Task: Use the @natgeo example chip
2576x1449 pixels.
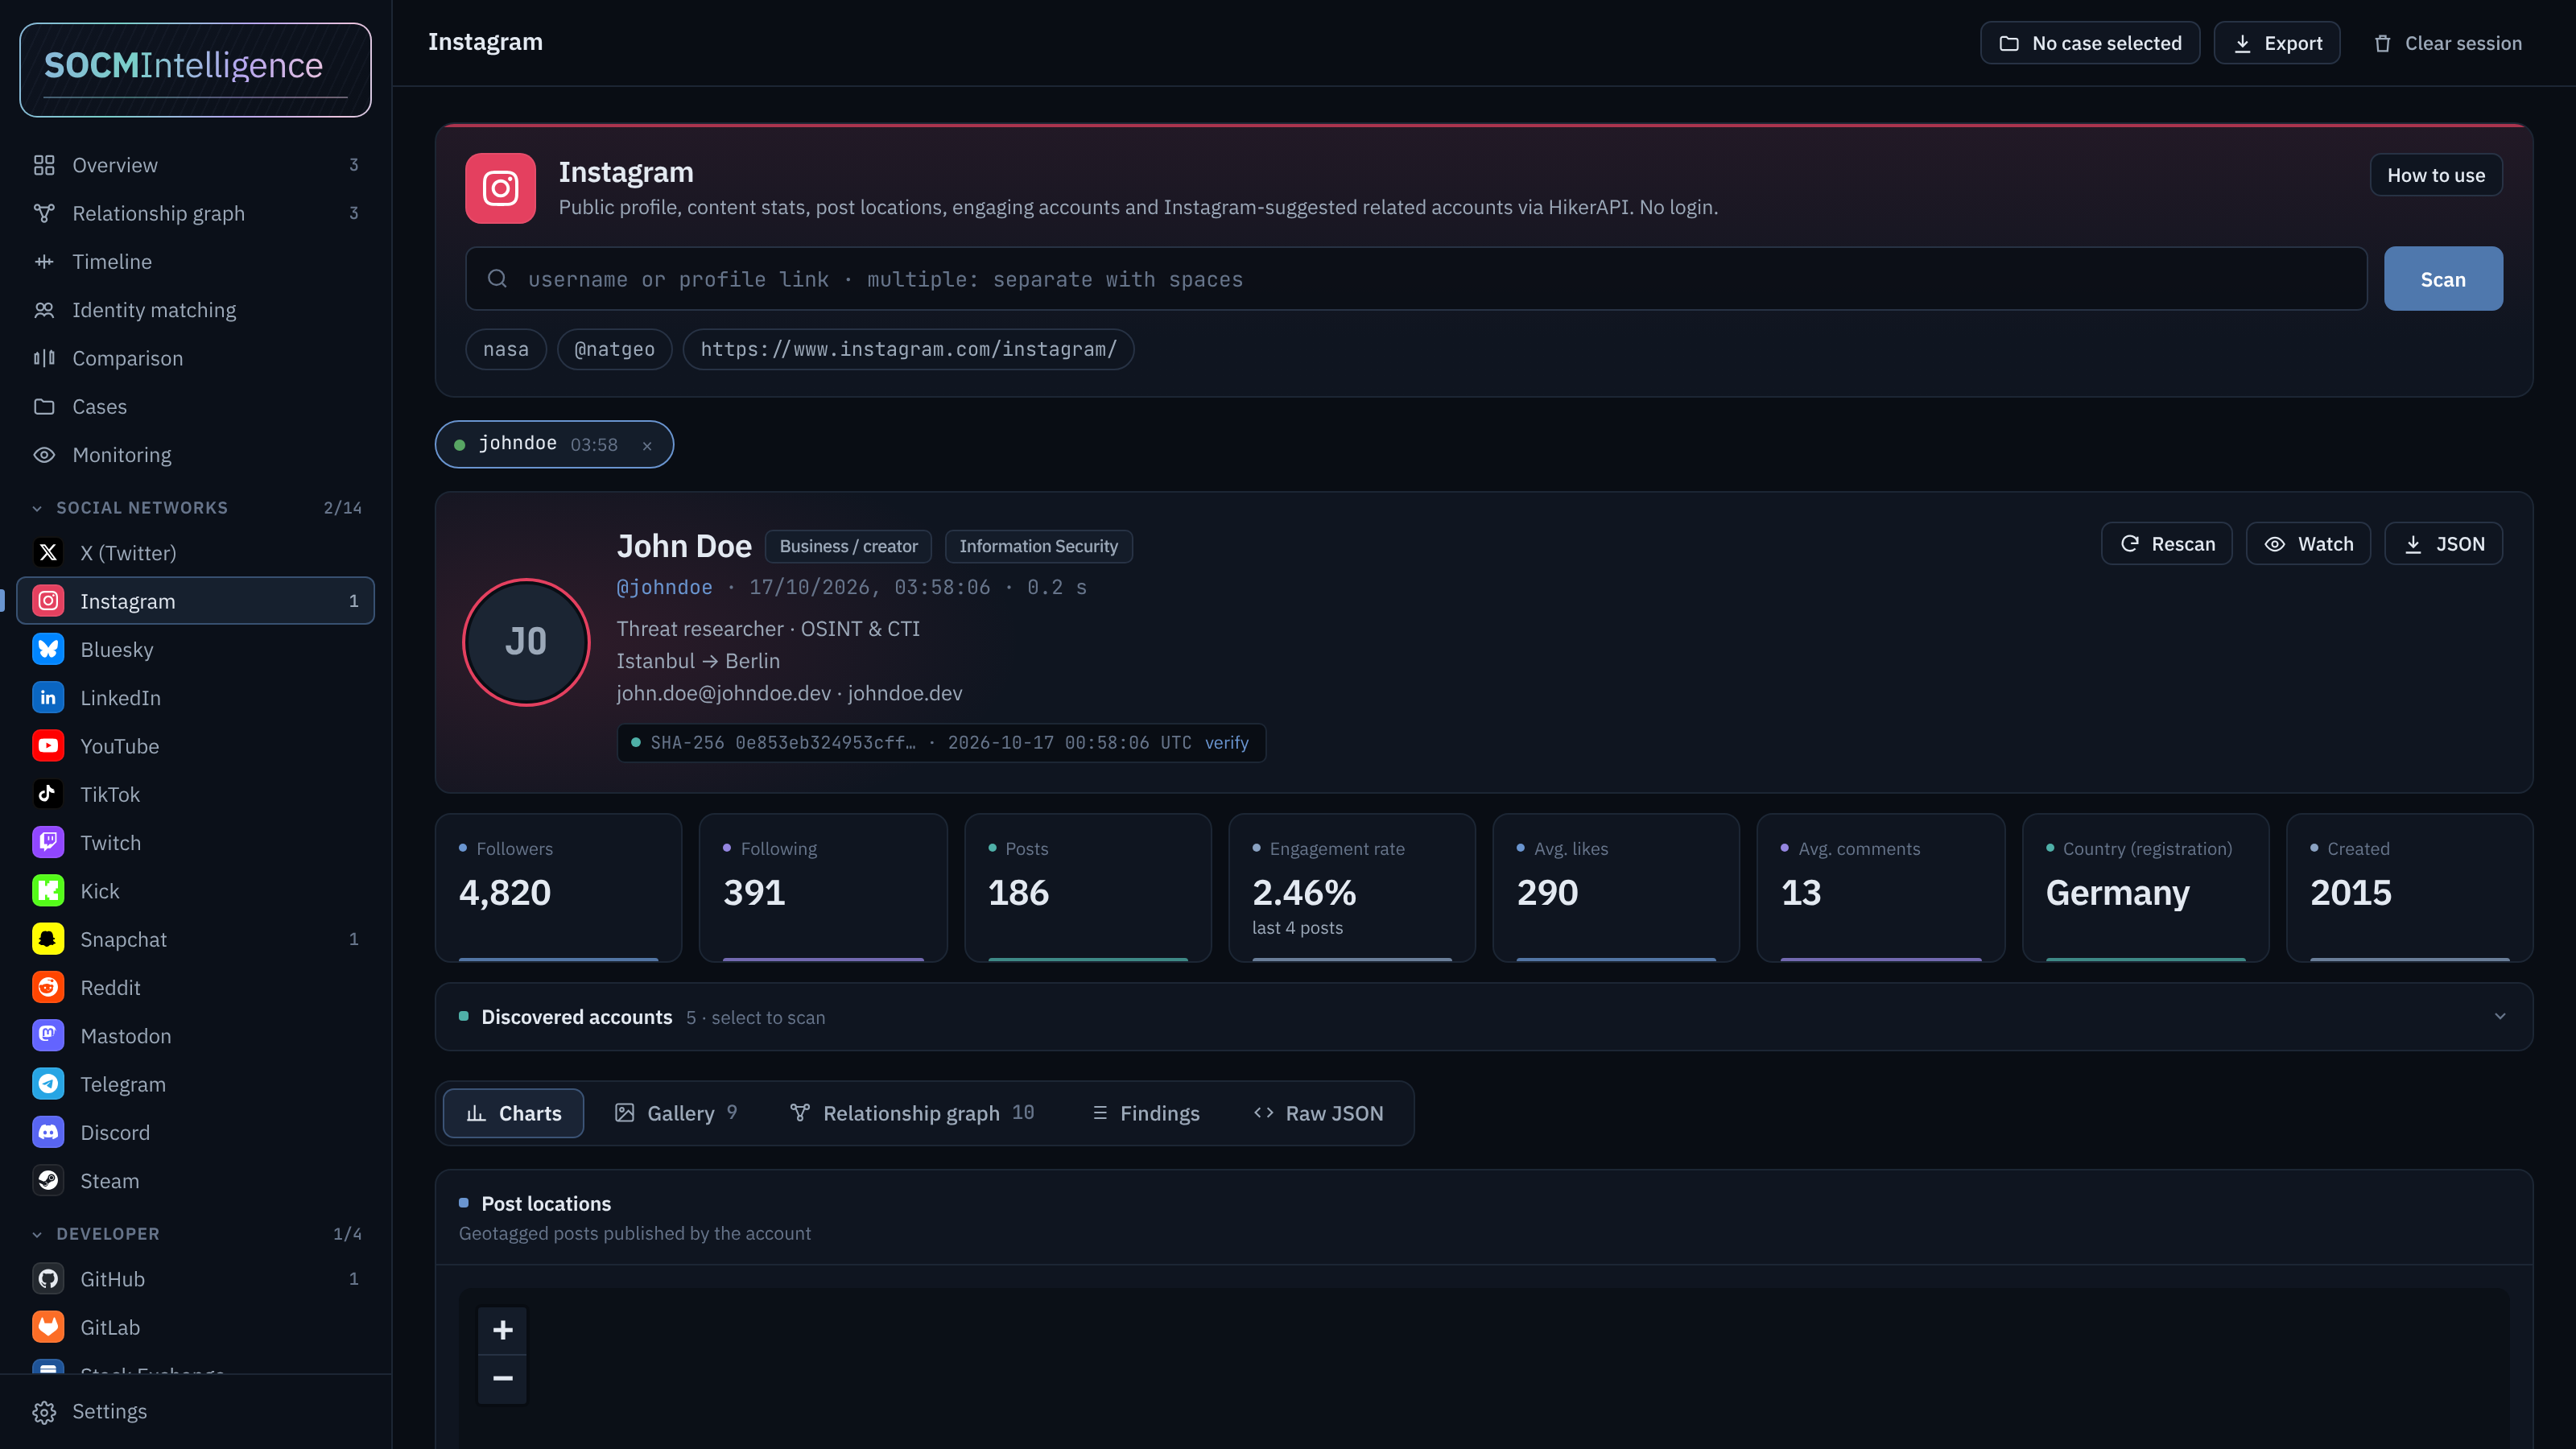Action: [614, 349]
